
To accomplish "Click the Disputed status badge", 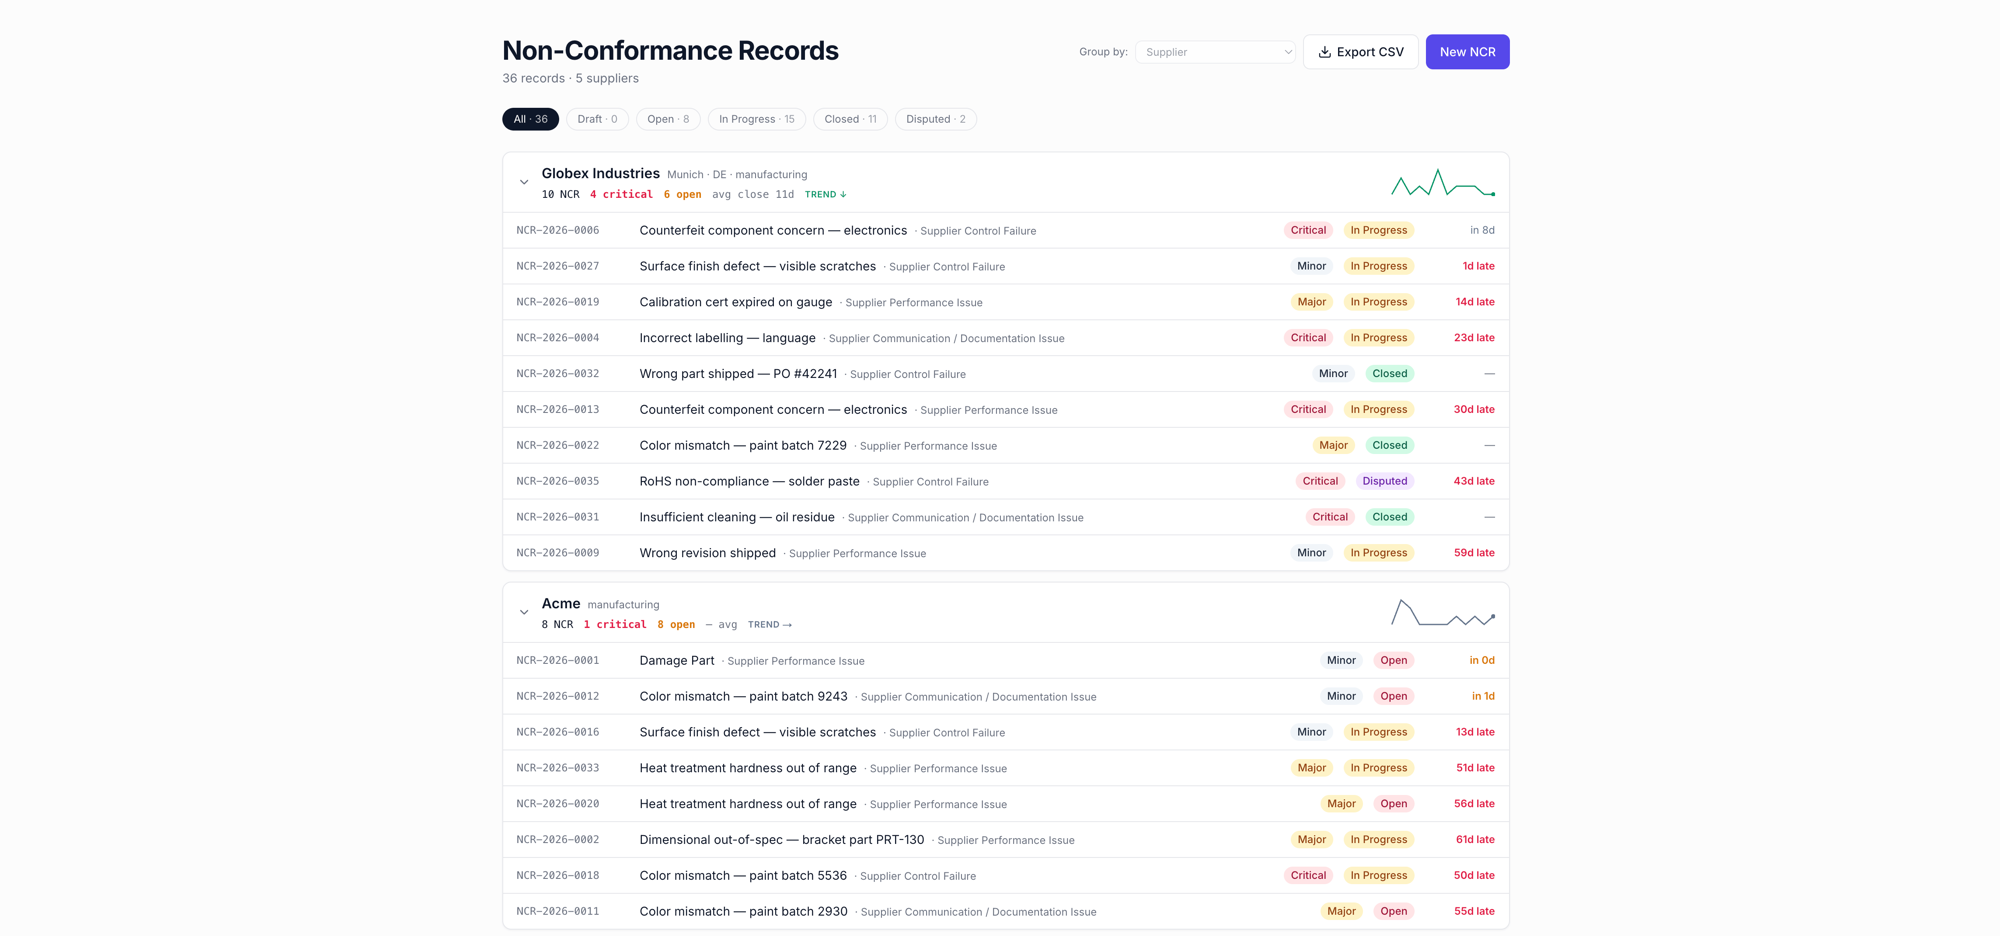I will [1384, 481].
